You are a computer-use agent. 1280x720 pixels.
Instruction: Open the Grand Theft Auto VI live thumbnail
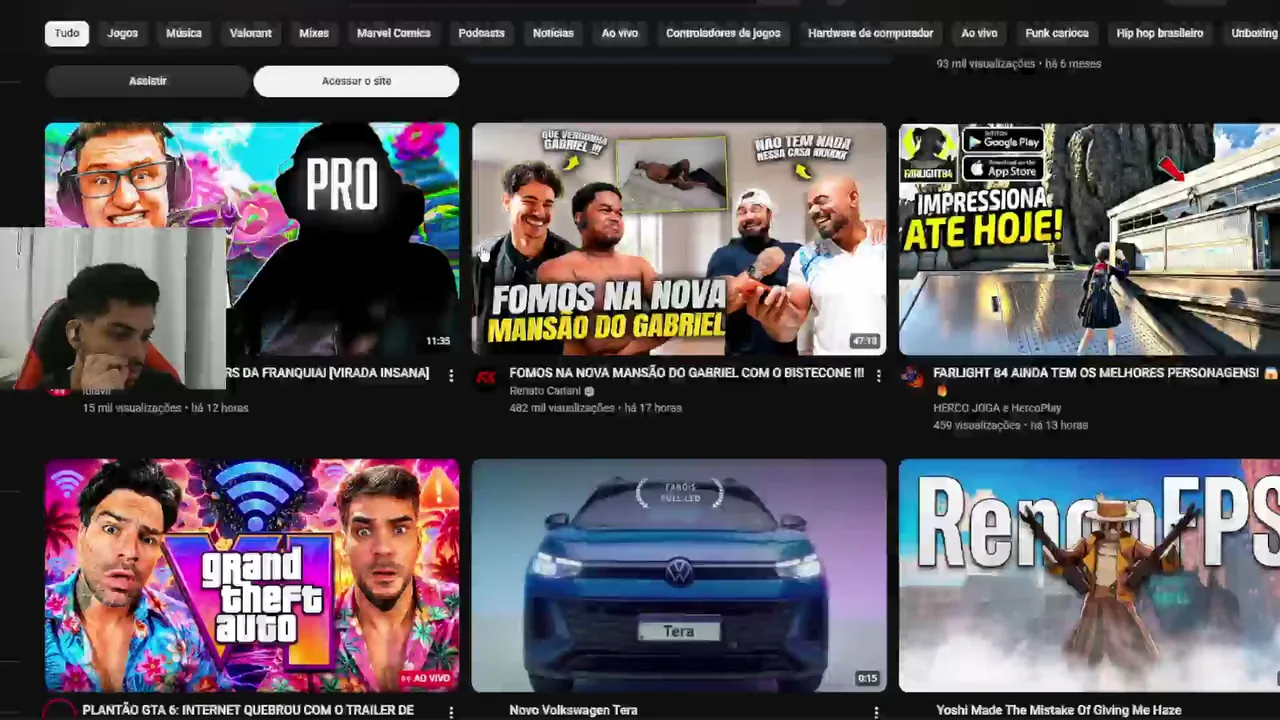pos(252,576)
